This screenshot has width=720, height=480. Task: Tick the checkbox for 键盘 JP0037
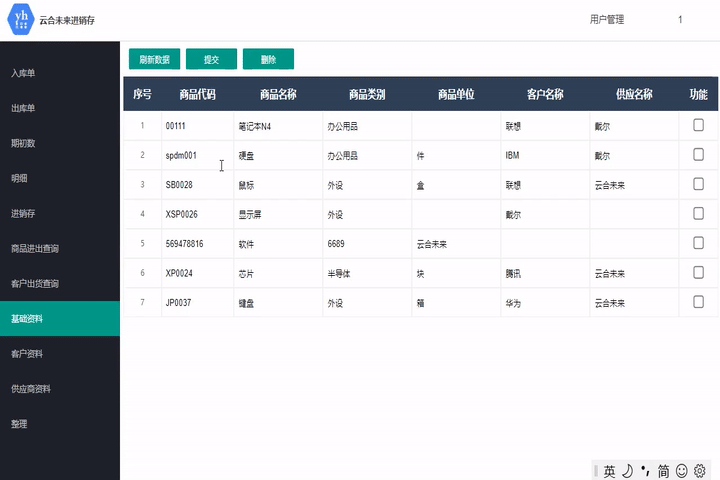coord(698,301)
